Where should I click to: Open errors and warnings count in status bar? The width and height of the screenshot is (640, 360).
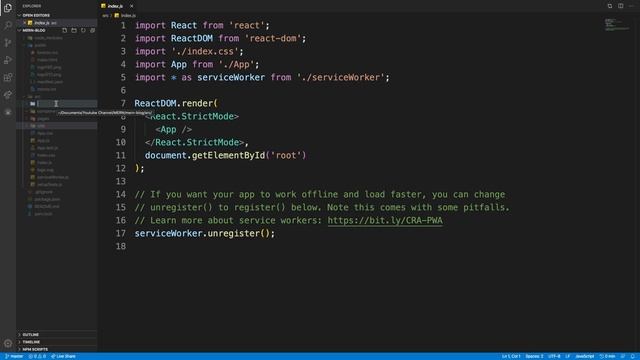(37, 356)
